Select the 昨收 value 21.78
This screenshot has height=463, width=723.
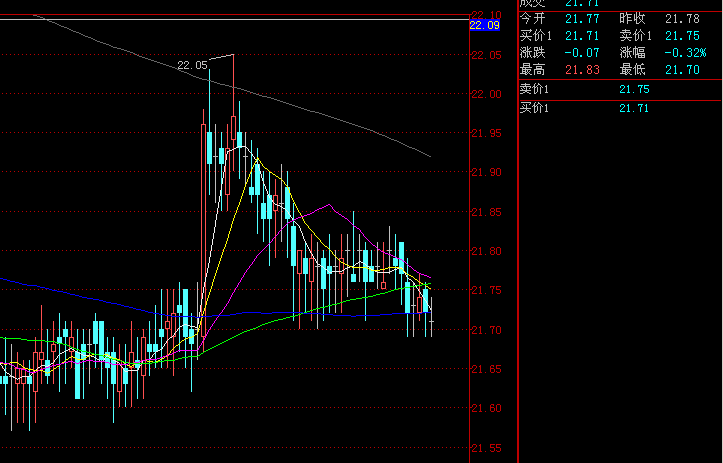pyautogui.click(x=682, y=18)
